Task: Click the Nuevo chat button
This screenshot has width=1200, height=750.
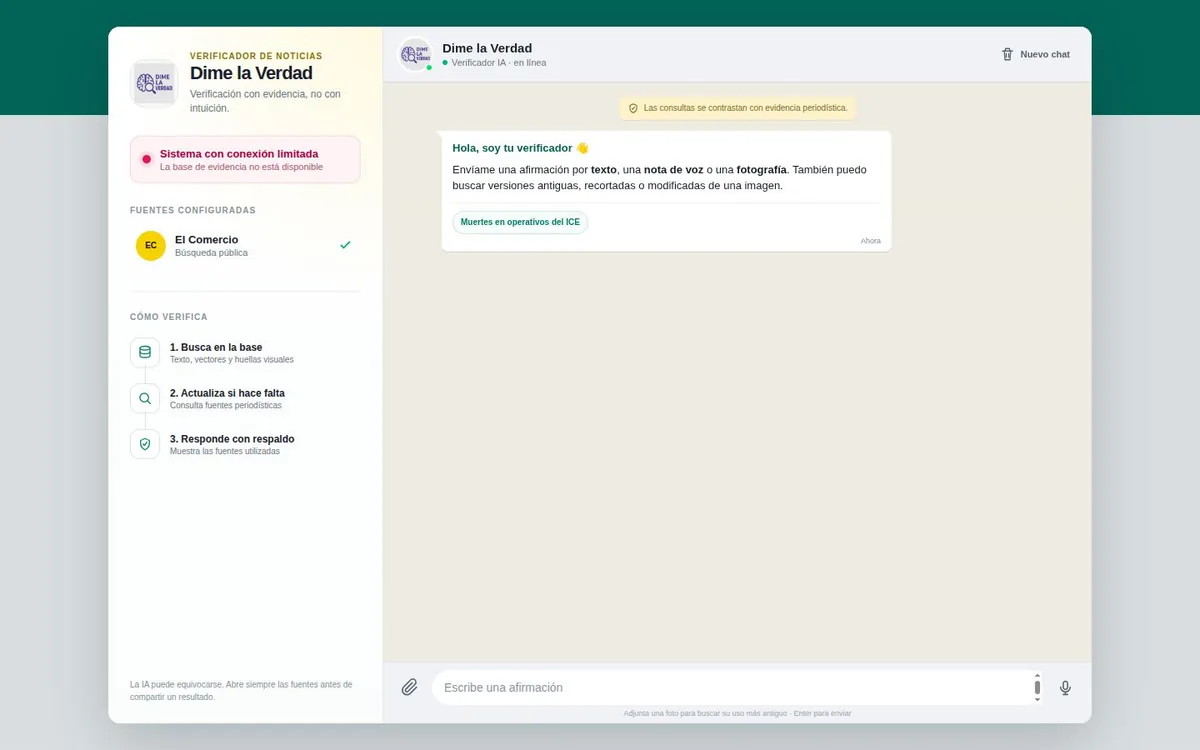Action: tap(1036, 54)
